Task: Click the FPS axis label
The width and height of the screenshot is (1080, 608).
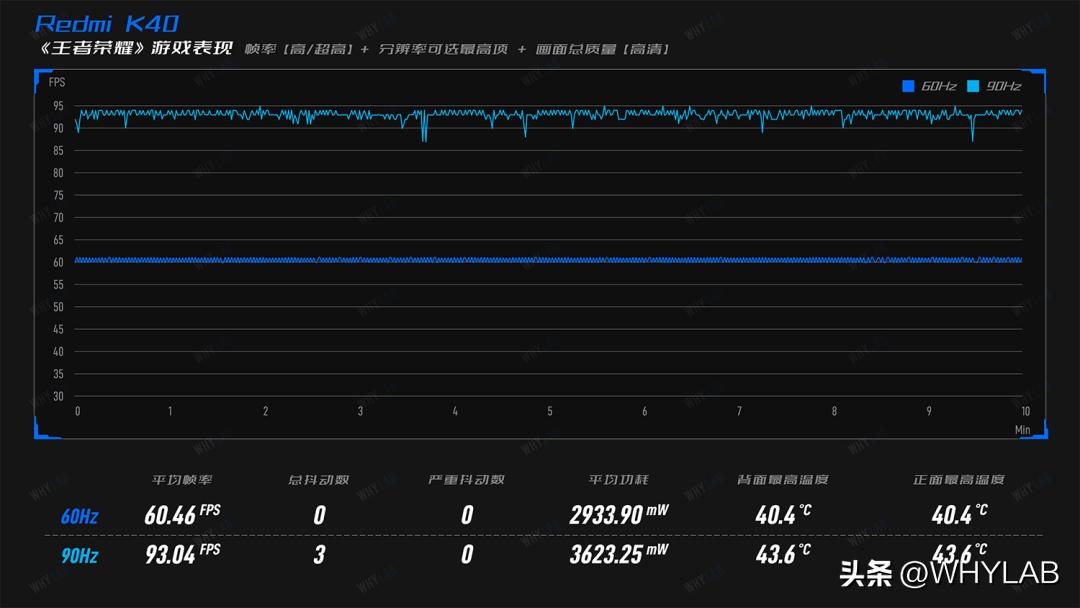Action: 56,82
